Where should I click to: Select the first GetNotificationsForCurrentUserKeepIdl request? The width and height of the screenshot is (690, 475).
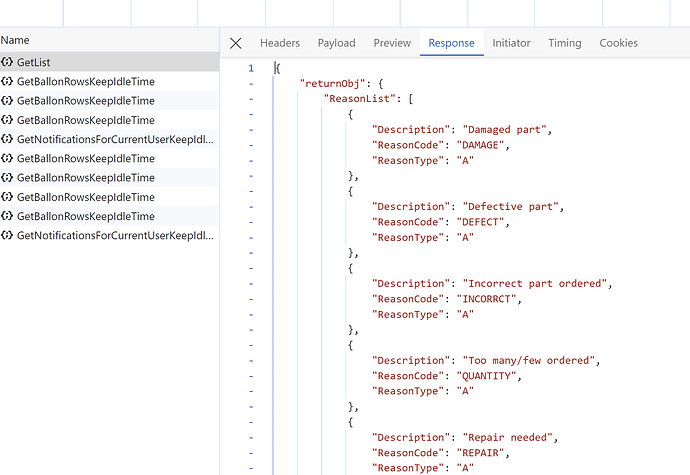pyautogui.click(x=114, y=139)
